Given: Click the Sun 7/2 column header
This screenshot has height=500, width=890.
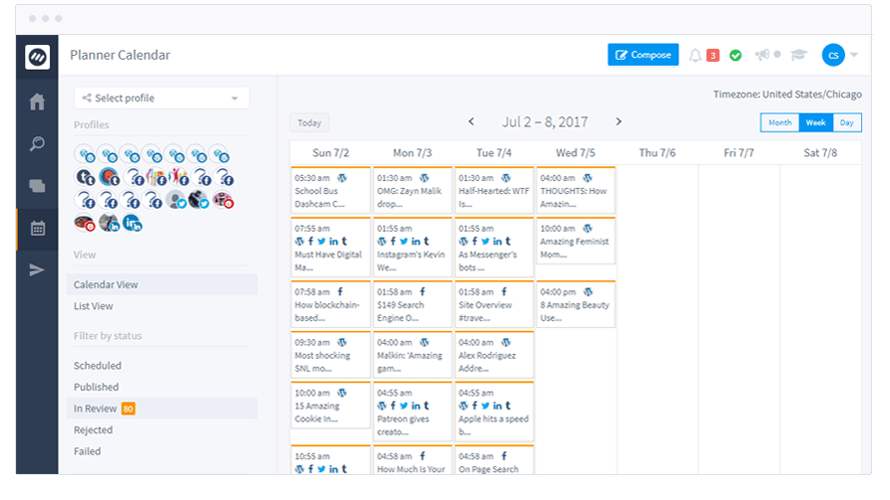Looking at the screenshot, I should [x=330, y=153].
